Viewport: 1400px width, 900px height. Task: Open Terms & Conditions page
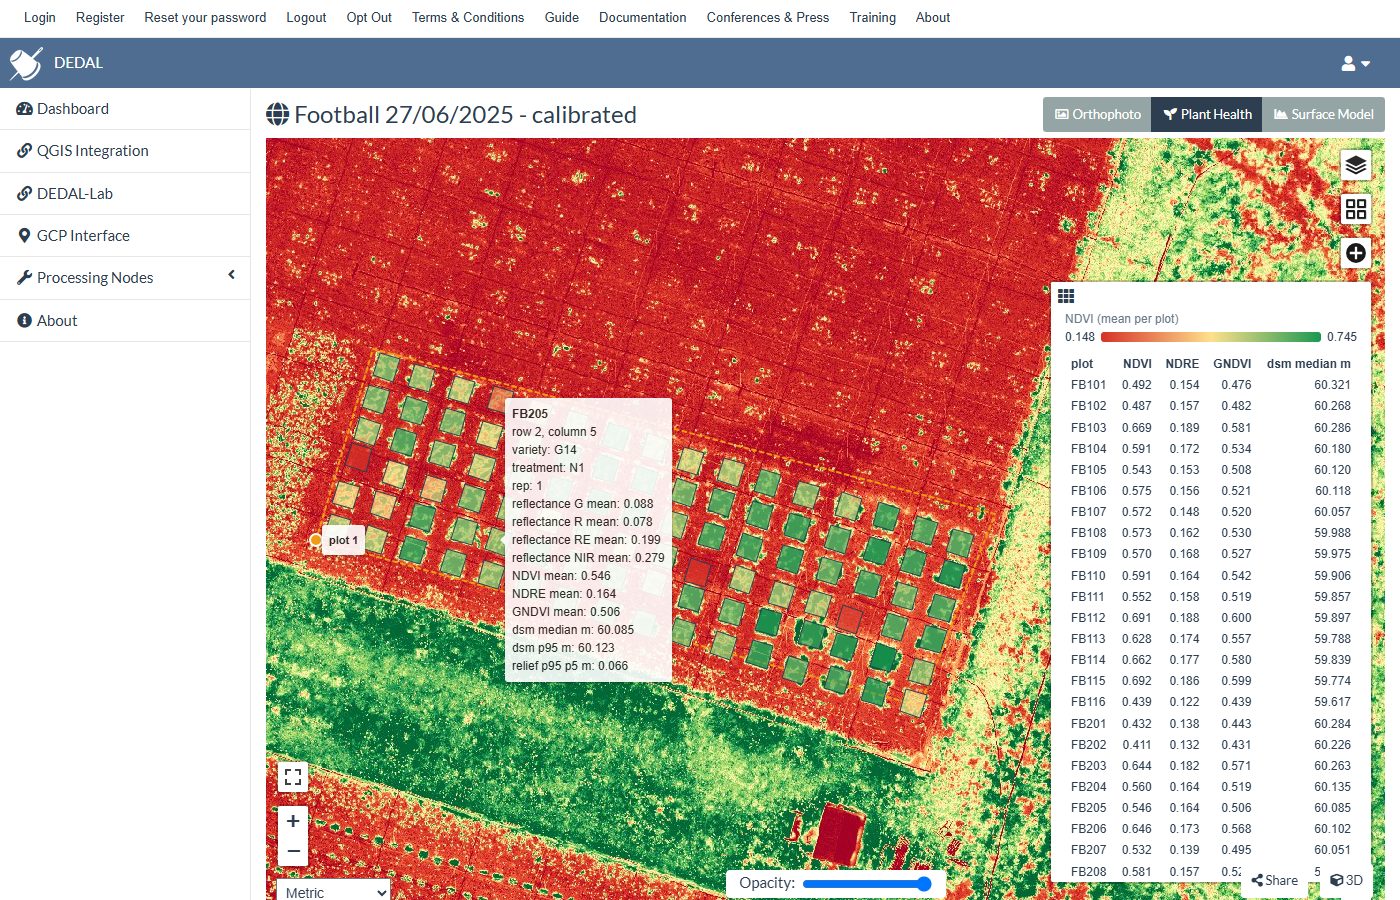pos(468,17)
